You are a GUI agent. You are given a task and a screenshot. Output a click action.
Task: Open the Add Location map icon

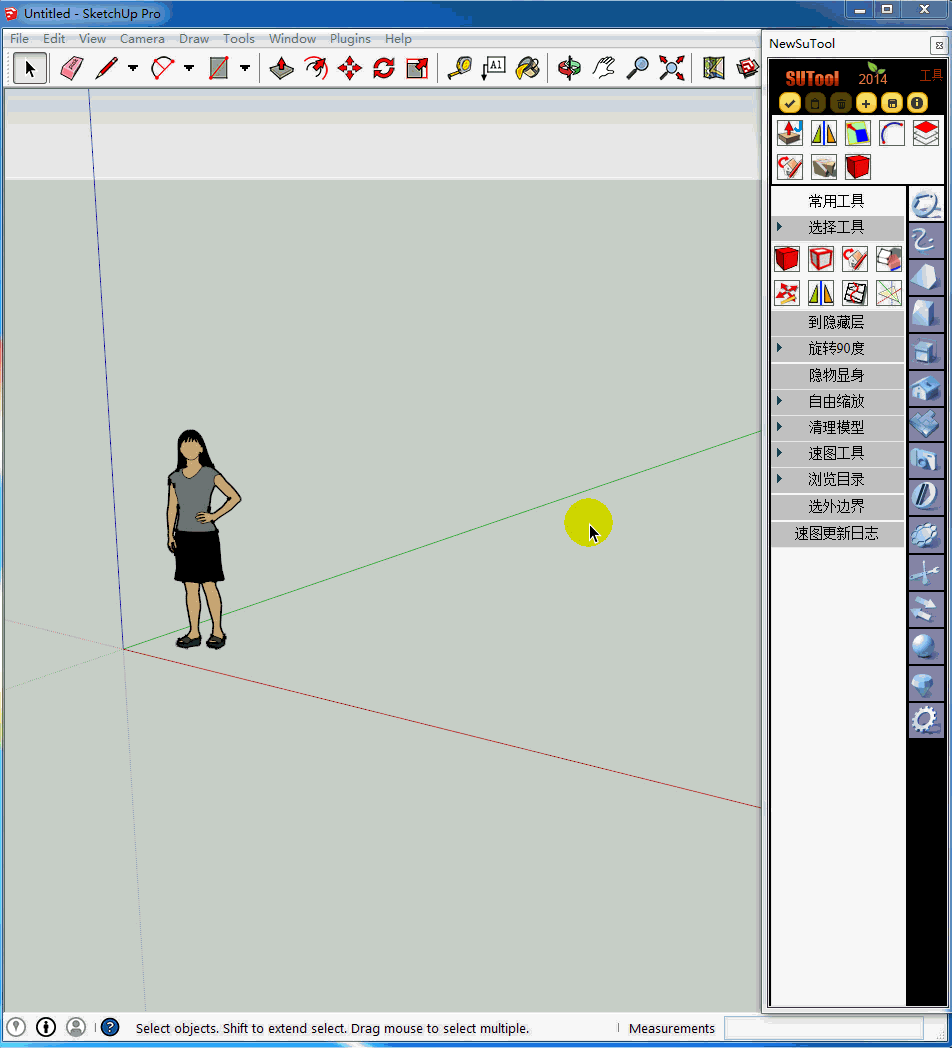coord(713,68)
